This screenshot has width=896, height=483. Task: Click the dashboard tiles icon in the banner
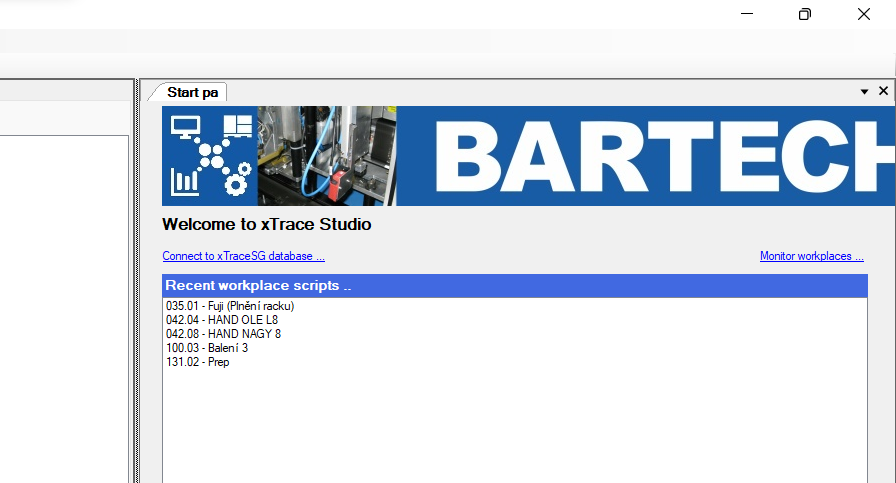(238, 128)
